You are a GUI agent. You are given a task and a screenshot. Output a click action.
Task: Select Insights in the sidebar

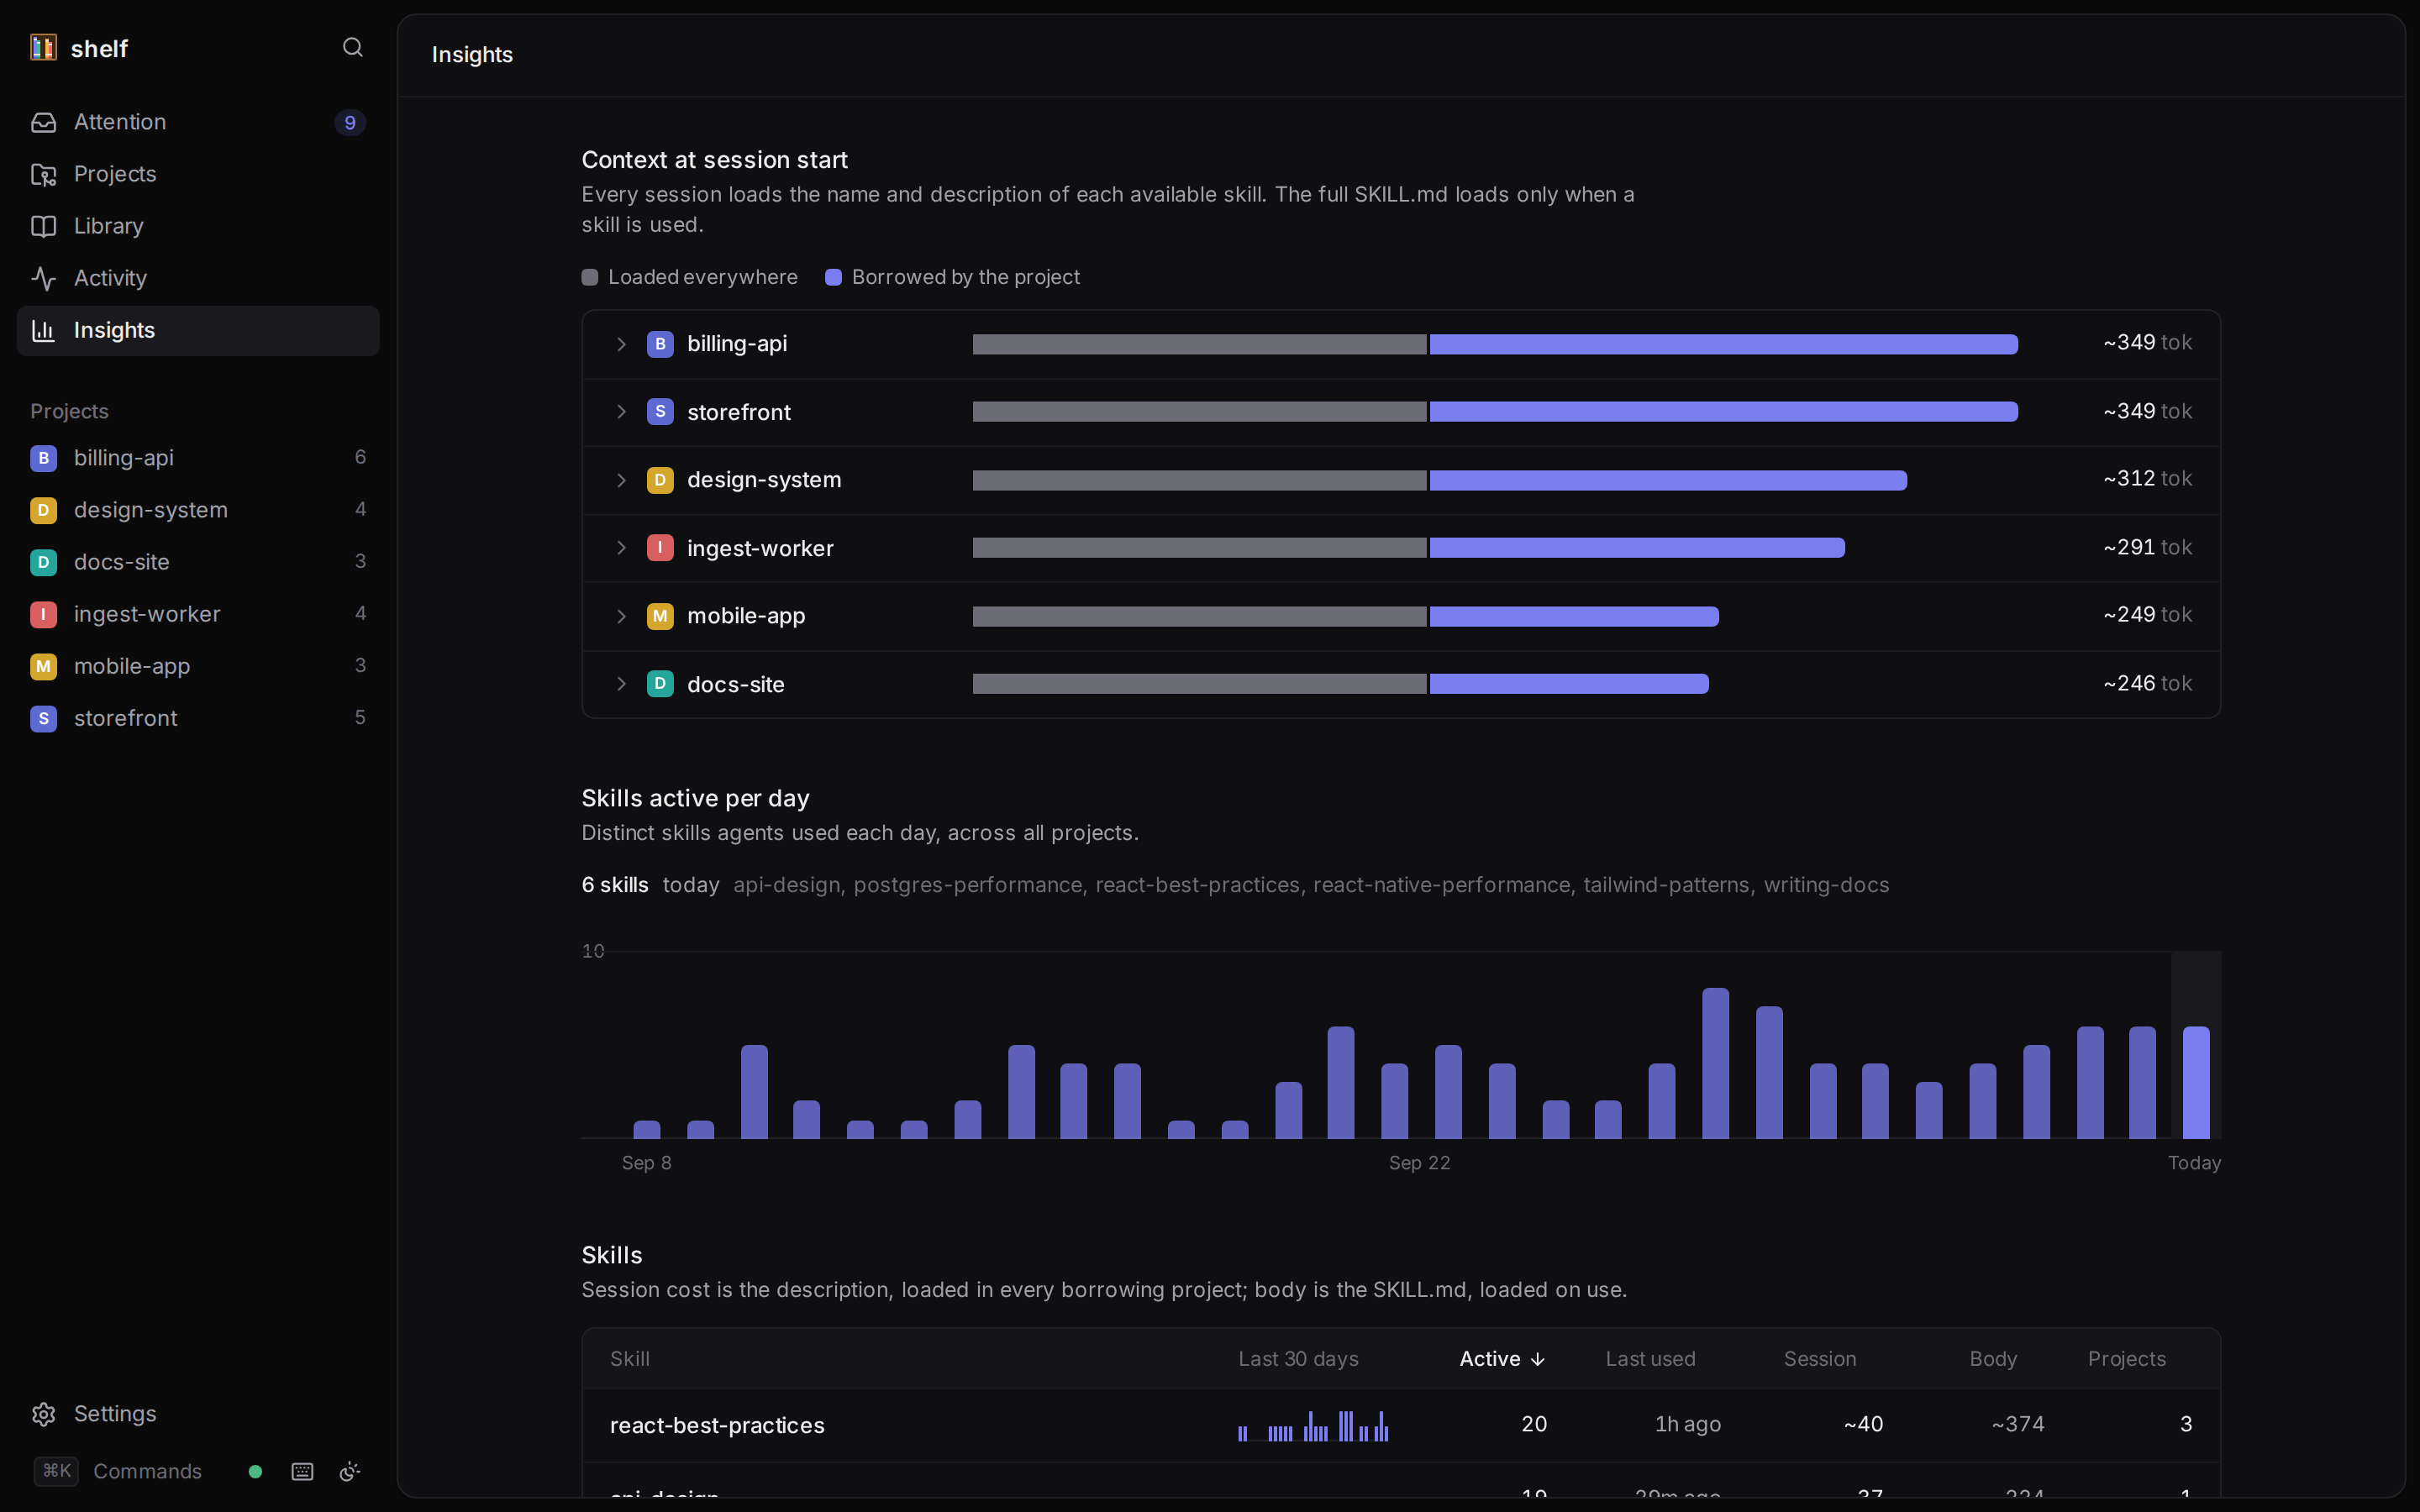point(198,330)
